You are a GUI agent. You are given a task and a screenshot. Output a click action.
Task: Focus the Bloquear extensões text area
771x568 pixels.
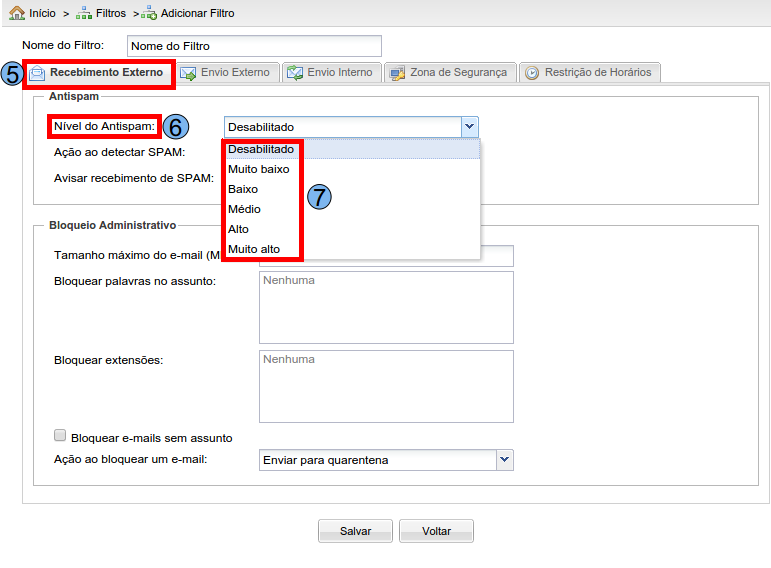(x=386, y=386)
